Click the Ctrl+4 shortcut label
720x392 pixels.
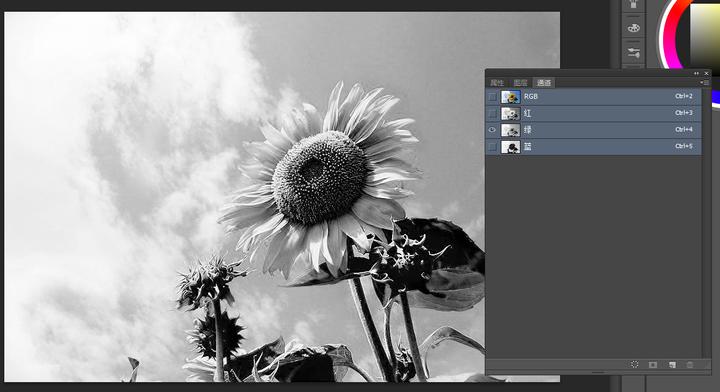684,129
